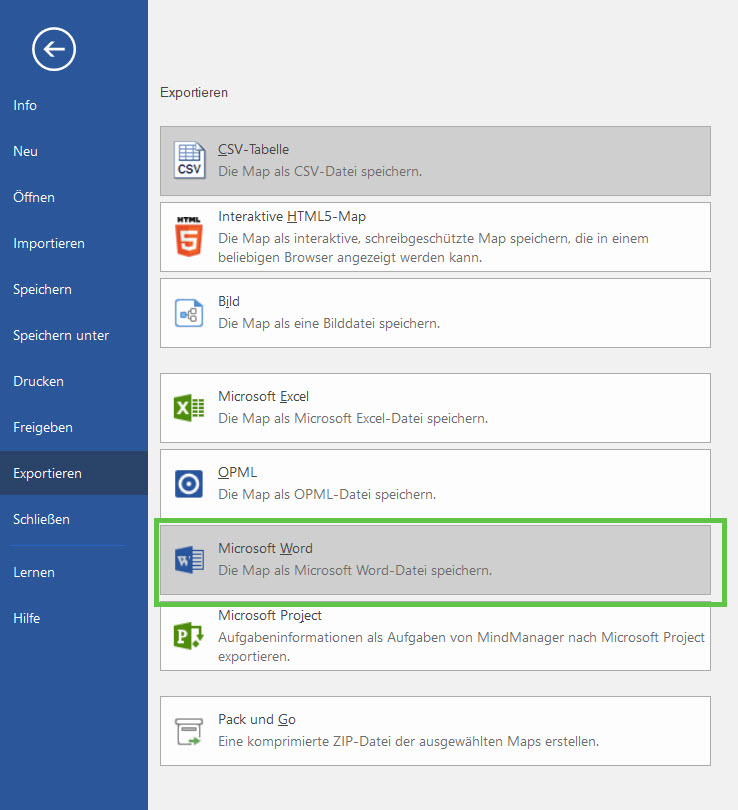Click Schließen in the sidebar
Viewport: 738px width, 810px height.
tap(42, 519)
